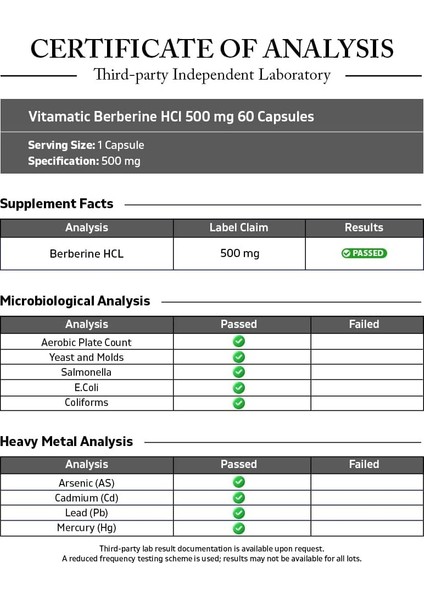This screenshot has height=600, width=424.
Task: Click the Cadmium (Cd) passed checkmark
Action: coord(239,497)
